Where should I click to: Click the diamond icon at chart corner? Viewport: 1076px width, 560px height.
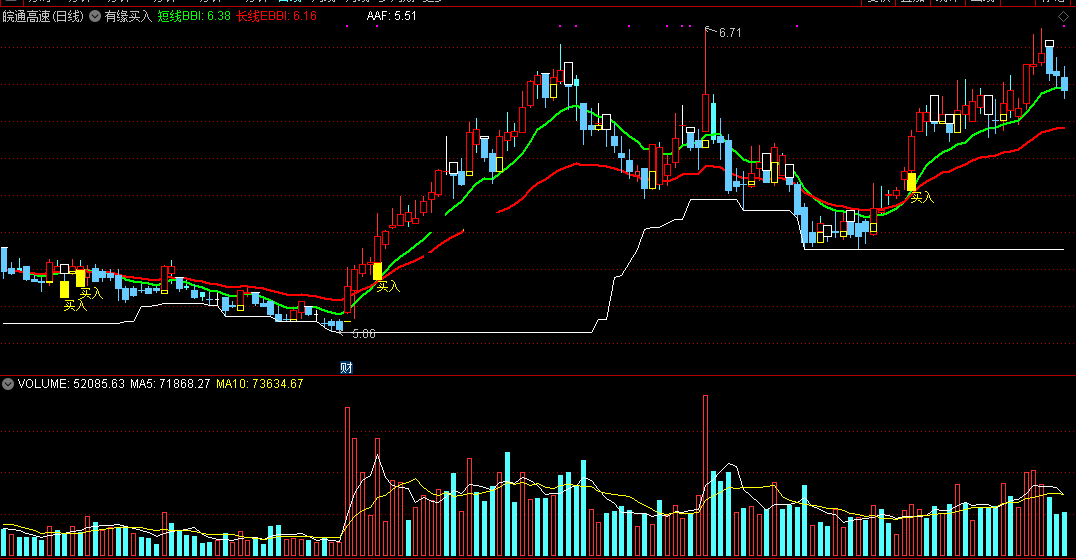click(x=1064, y=16)
